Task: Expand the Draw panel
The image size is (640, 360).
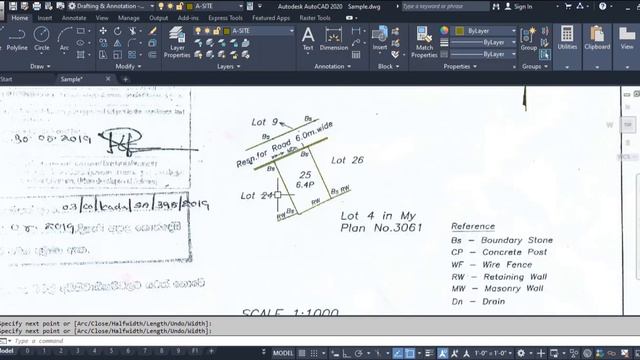Action: tap(40, 67)
